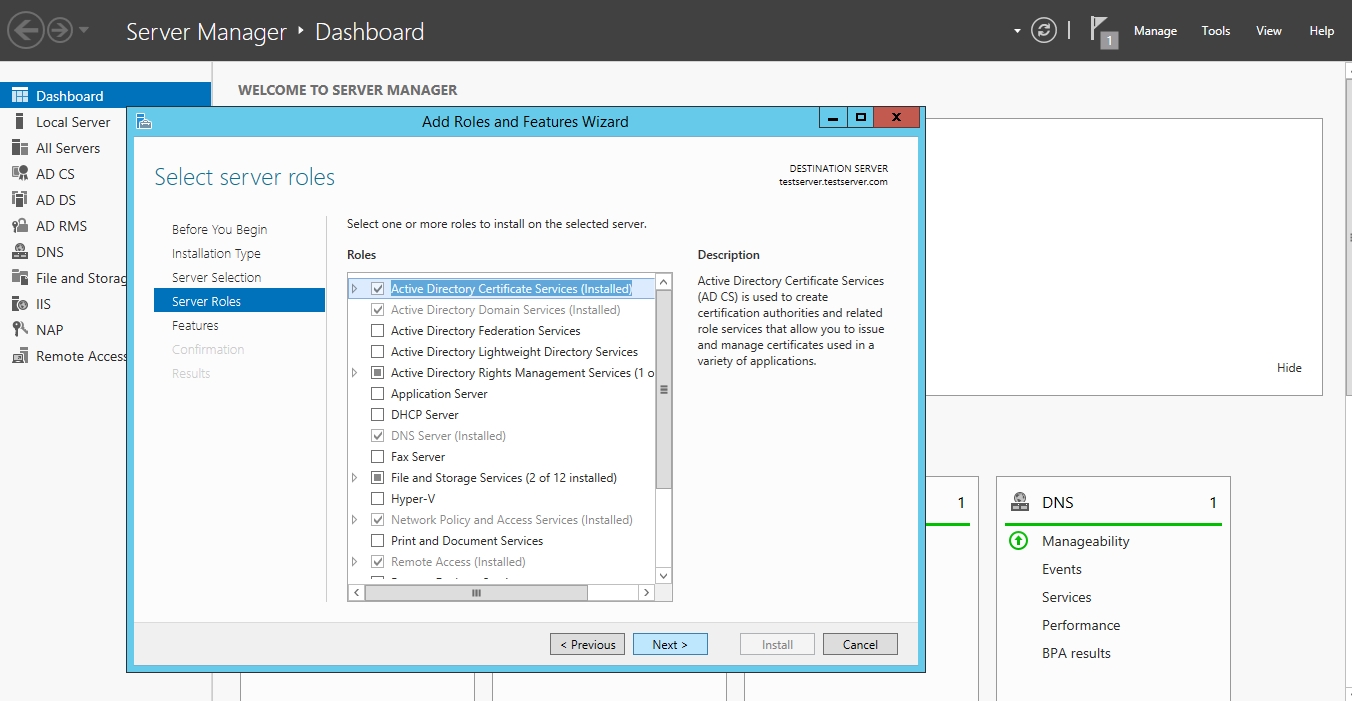Expand Network Policy and Access Services node
This screenshot has width=1352, height=701.
354,519
